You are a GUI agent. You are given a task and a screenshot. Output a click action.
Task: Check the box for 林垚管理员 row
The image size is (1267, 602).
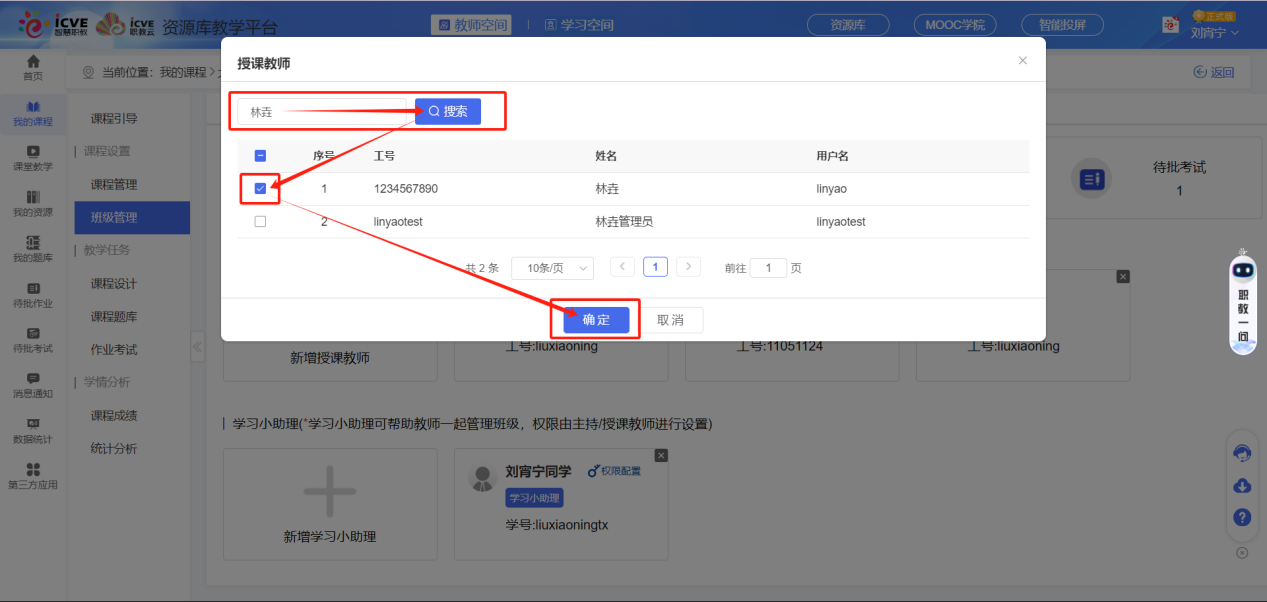tap(261, 222)
